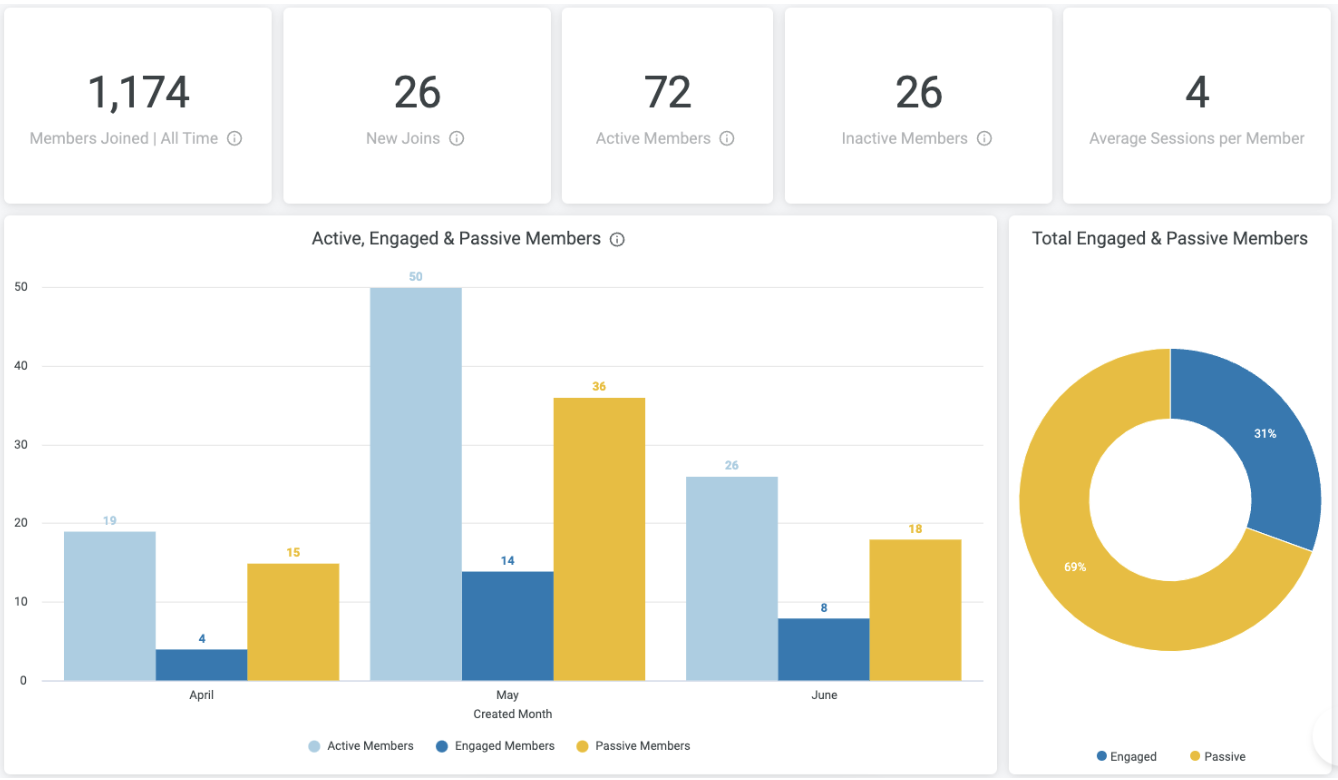The height and width of the screenshot is (780, 1338).
Task: Click the Created Month axis title
Action: click(513, 714)
